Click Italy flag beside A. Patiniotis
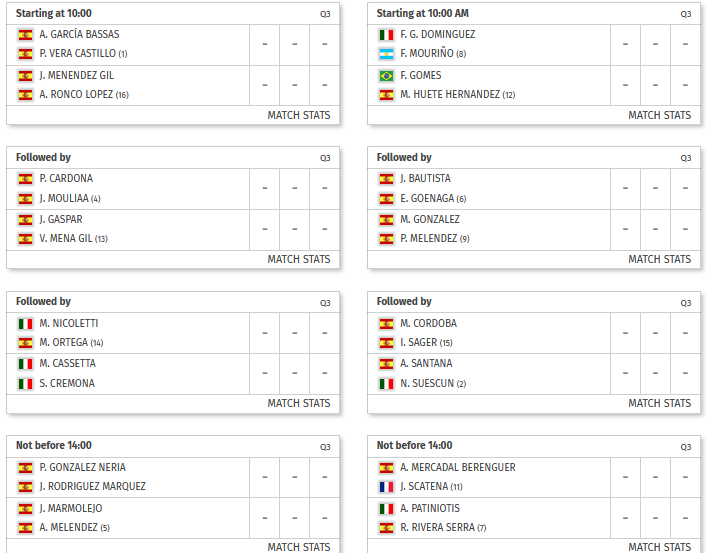Image resolution: width=708 pixels, height=553 pixels. click(387, 509)
